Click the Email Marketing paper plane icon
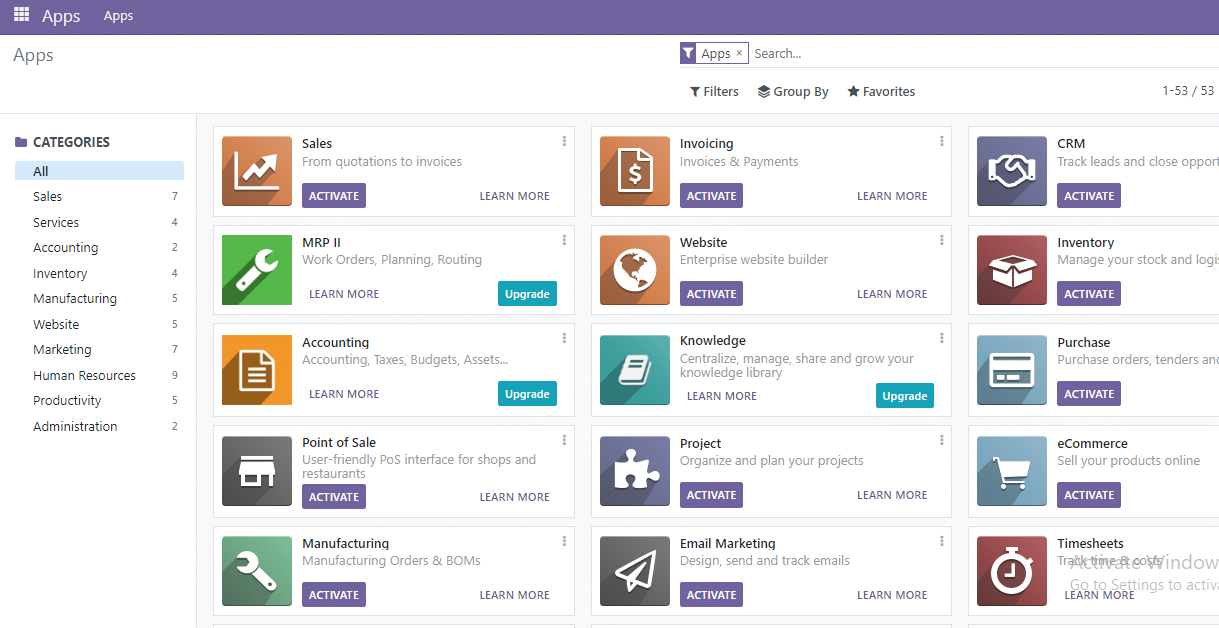The height and width of the screenshot is (628, 1219). [x=634, y=571]
